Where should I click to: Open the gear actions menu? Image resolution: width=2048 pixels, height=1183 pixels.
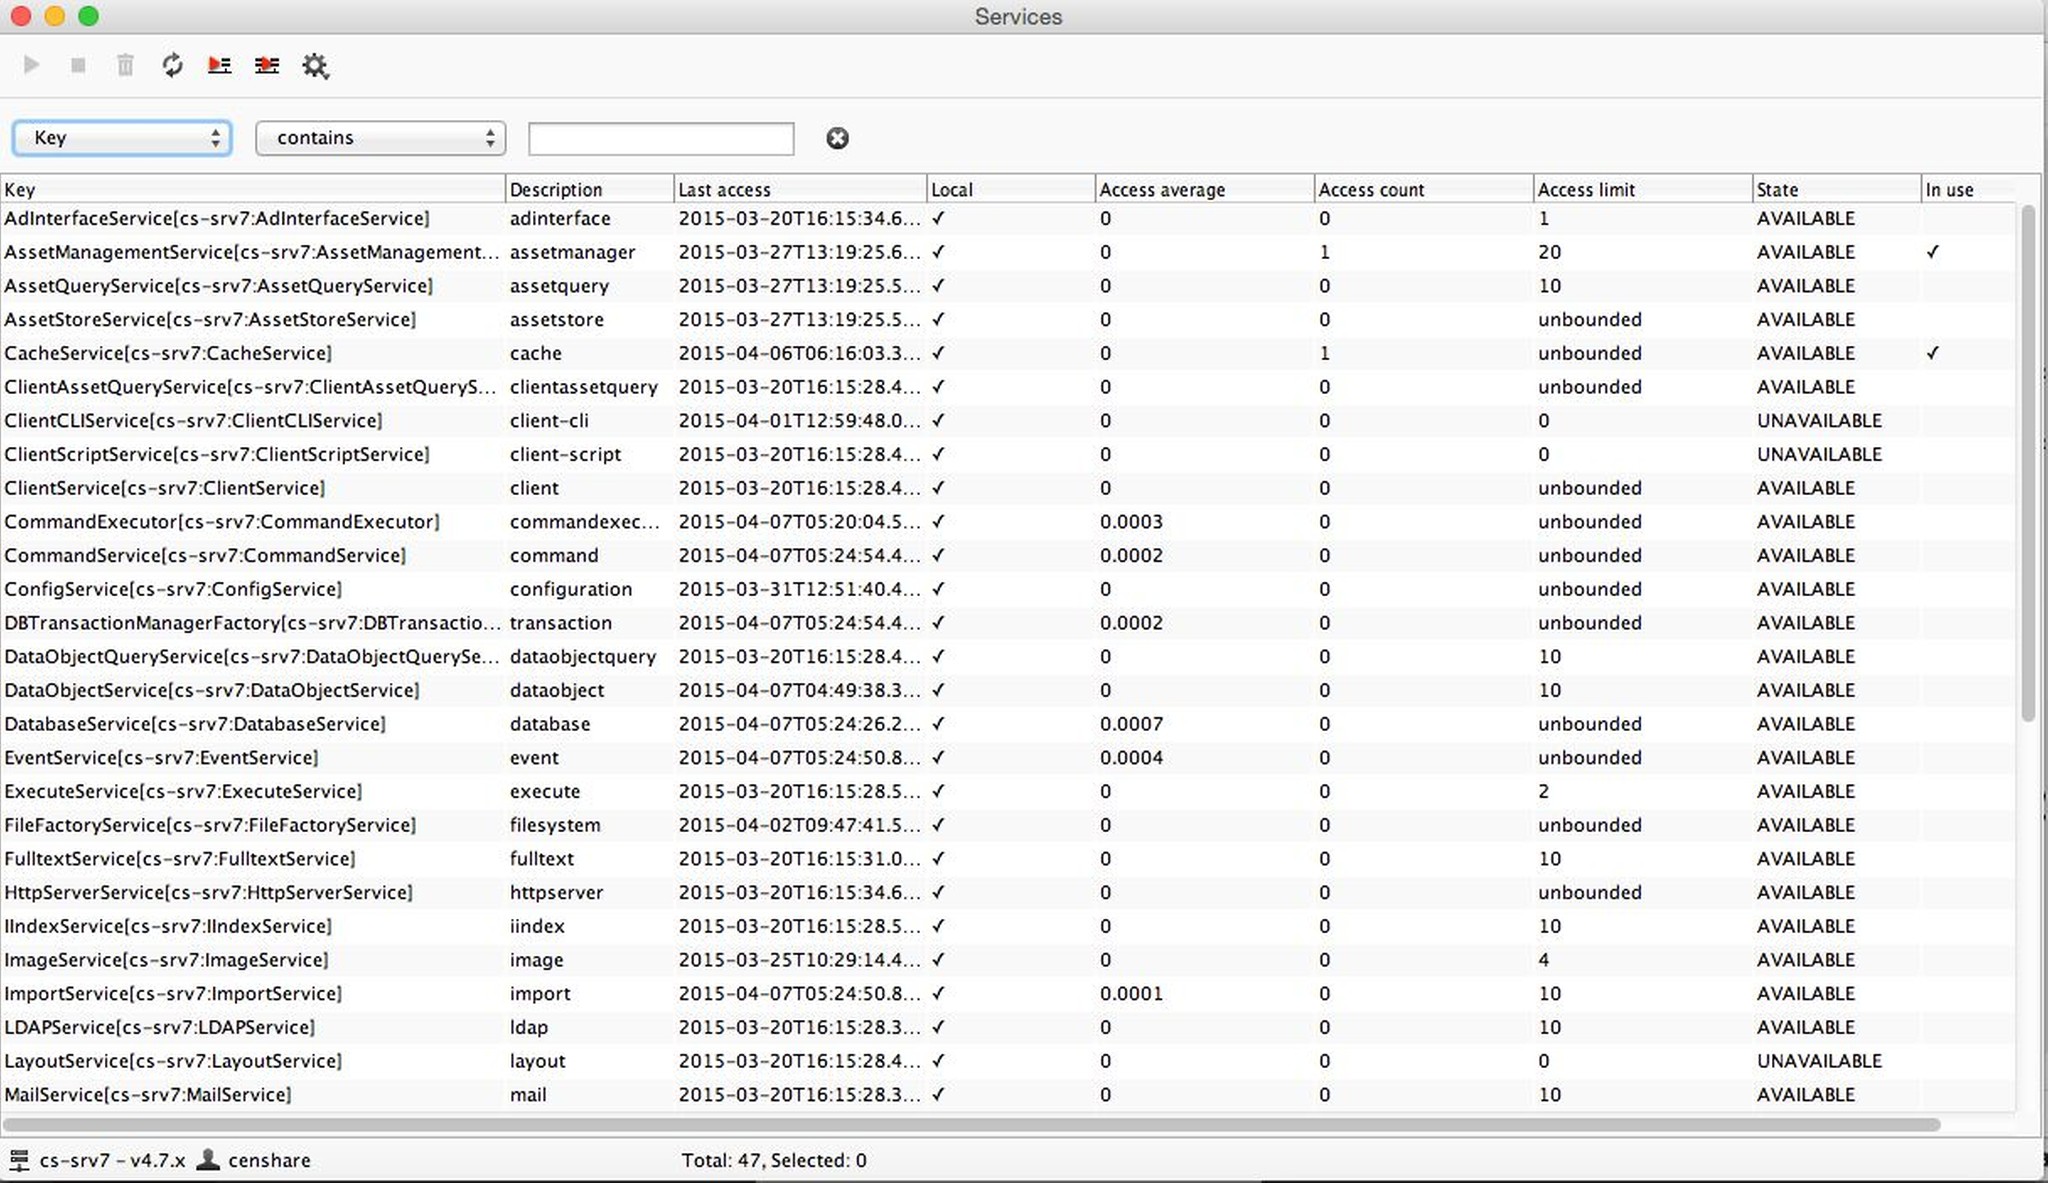(x=315, y=66)
